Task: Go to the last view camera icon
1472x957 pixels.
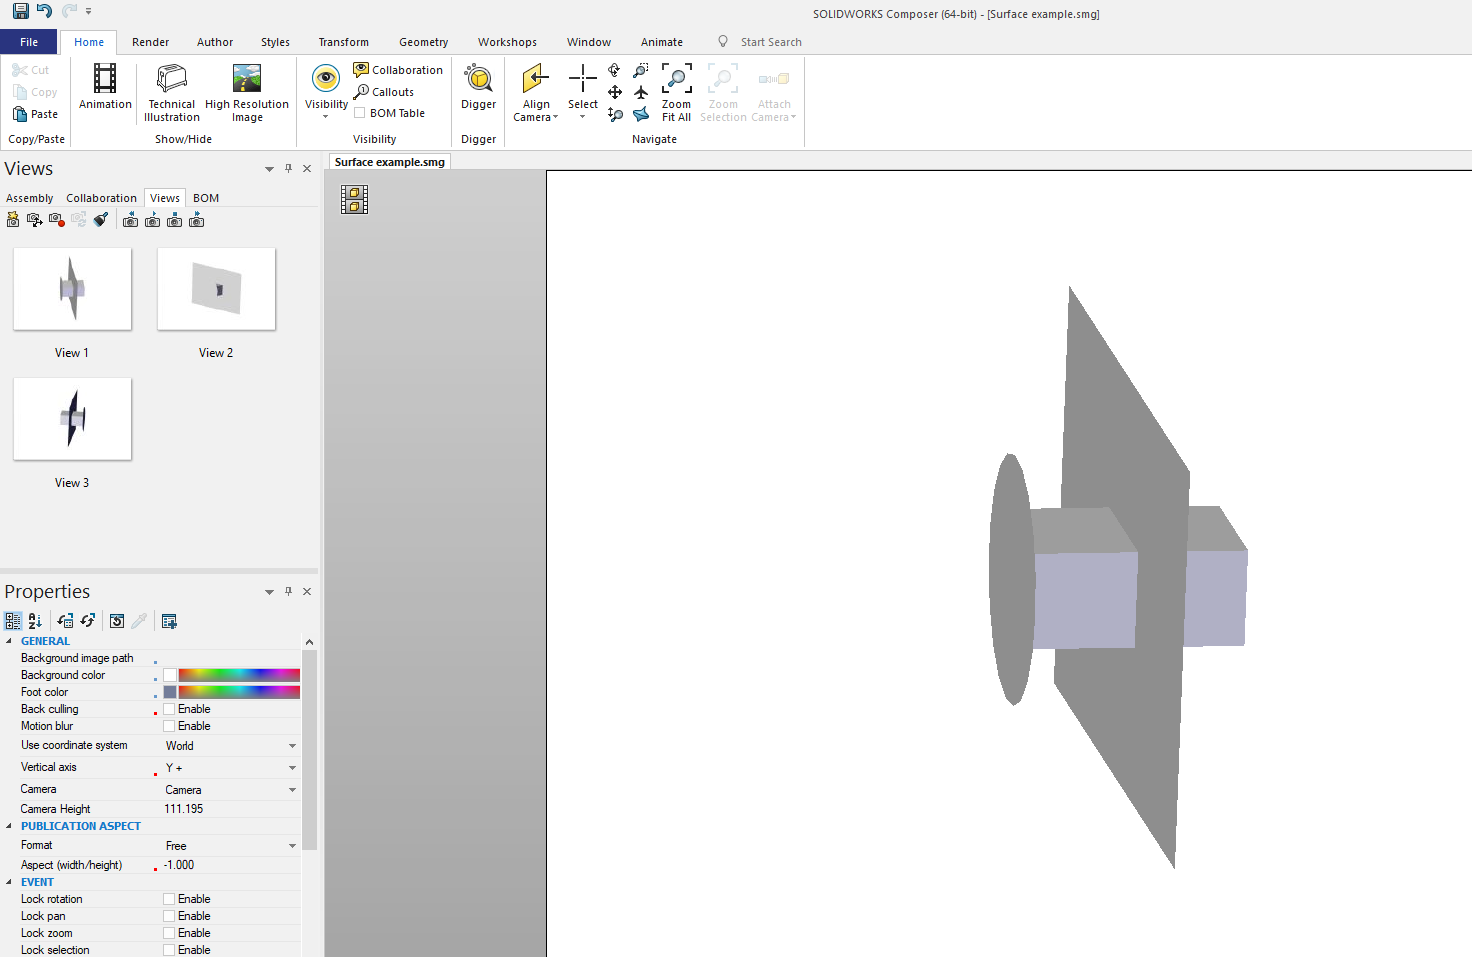Action: [196, 220]
